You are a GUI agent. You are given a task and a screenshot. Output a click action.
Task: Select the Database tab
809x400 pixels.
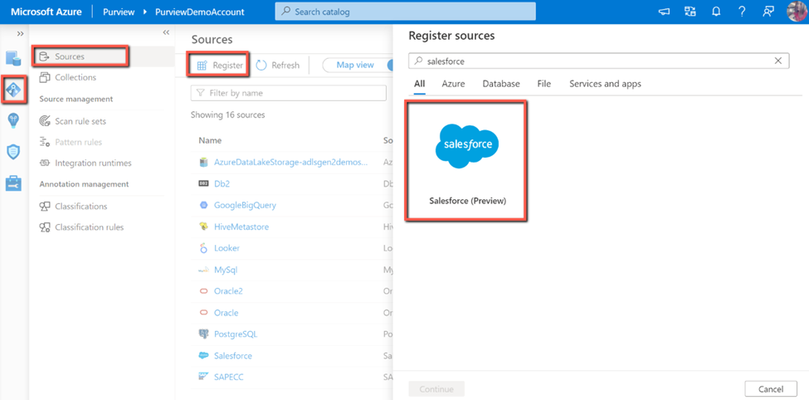pyautogui.click(x=501, y=84)
